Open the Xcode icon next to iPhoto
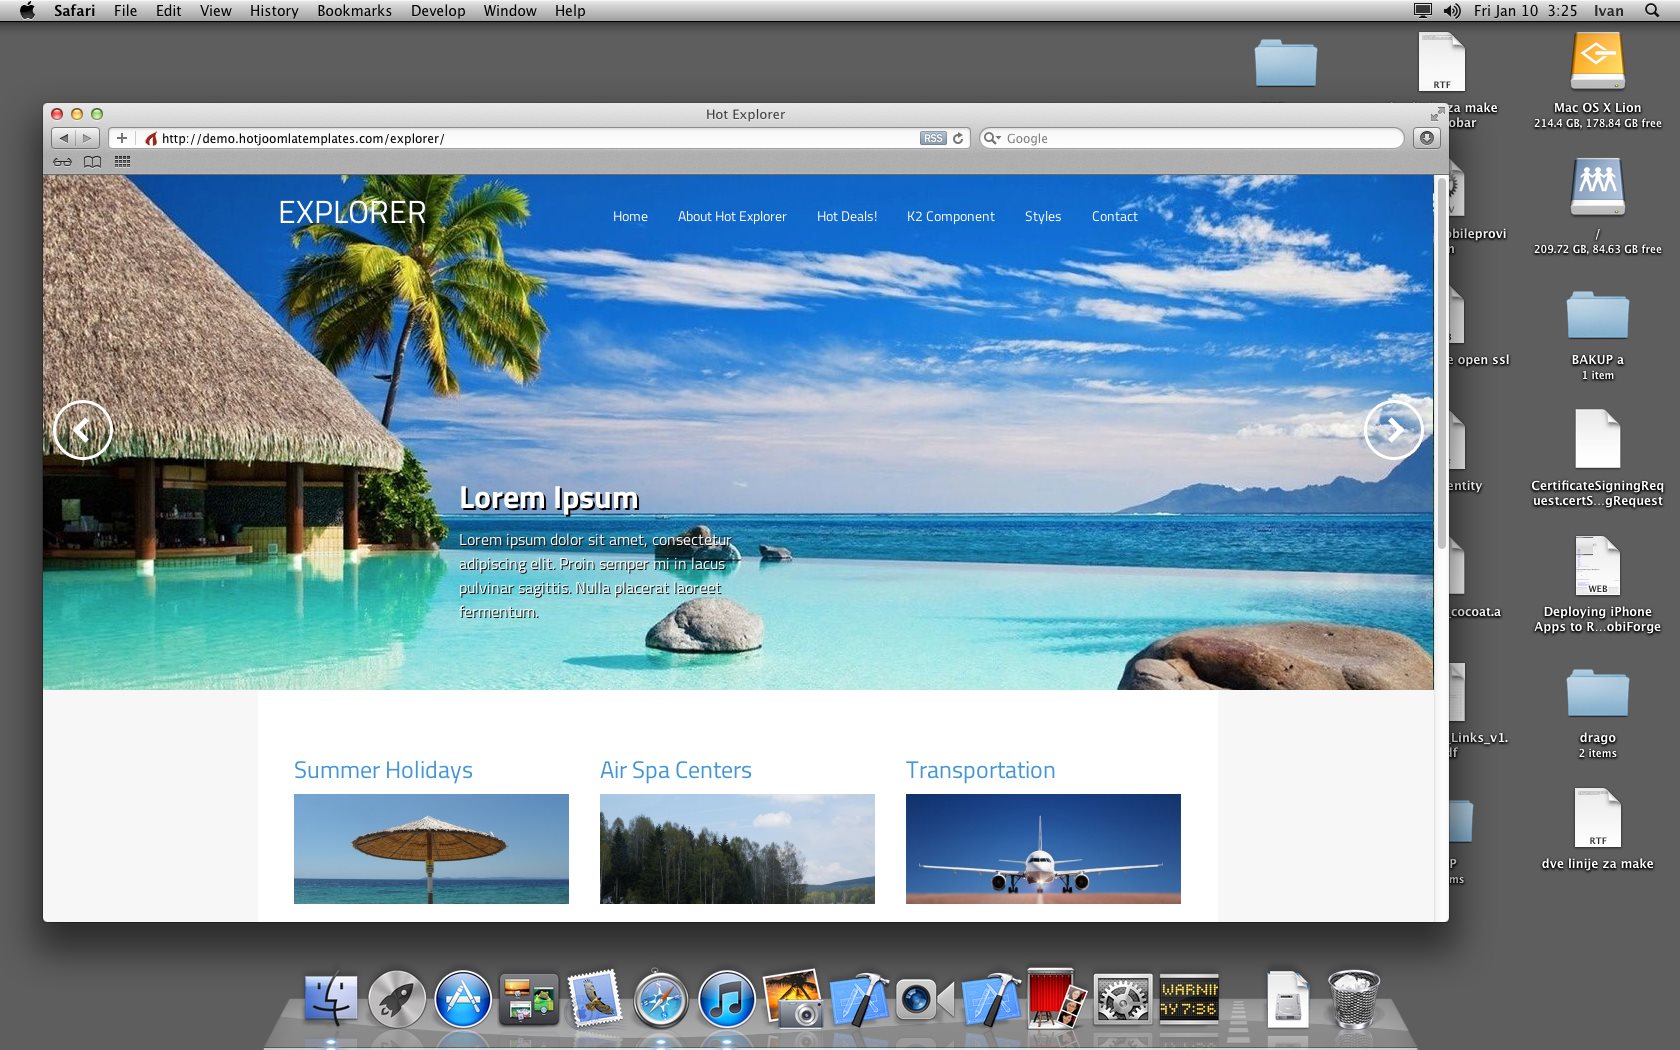The height and width of the screenshot is (1050, 1680). click(x=859, y=998)
